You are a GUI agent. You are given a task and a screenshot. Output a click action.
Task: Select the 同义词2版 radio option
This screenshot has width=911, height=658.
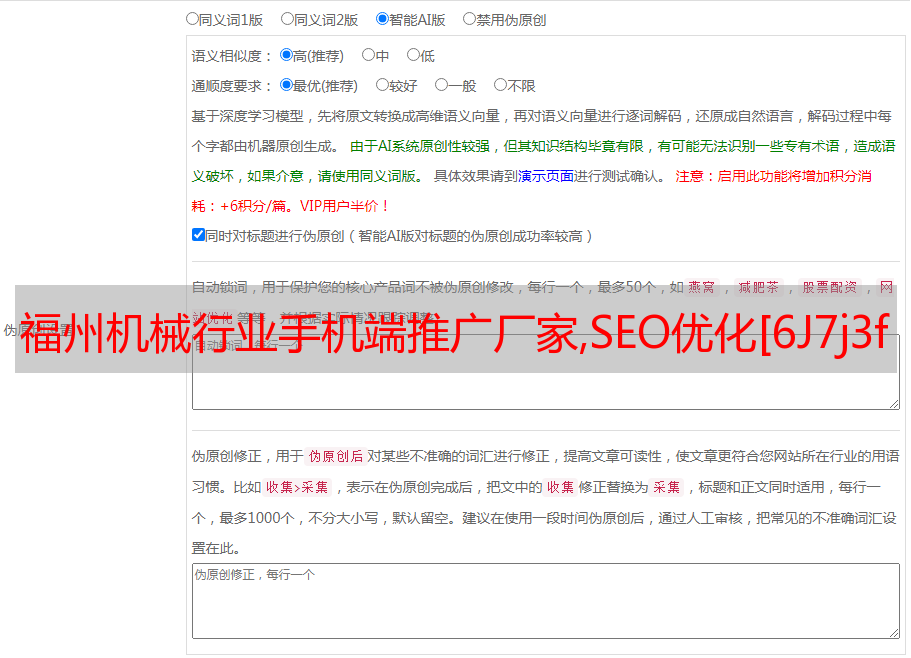287,19
